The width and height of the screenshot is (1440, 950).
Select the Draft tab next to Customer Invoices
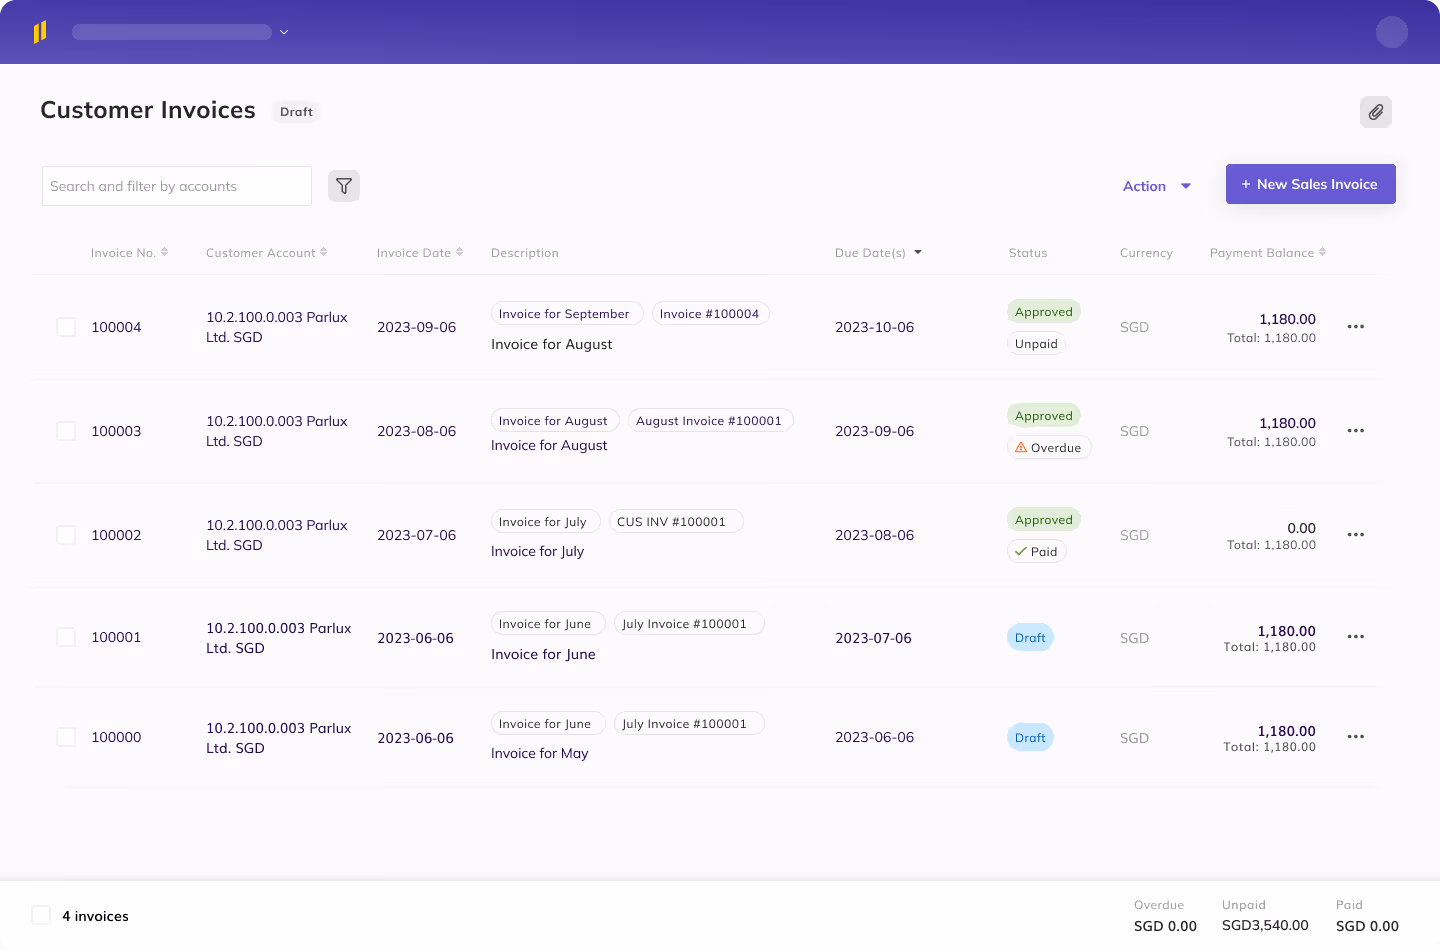click(296, 112)
